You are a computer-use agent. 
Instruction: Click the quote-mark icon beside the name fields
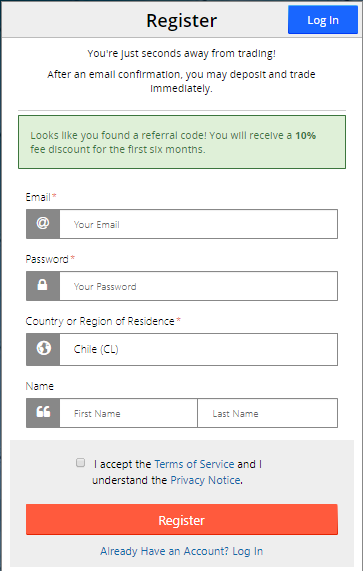pyautogui.click(x=43, y=413)
